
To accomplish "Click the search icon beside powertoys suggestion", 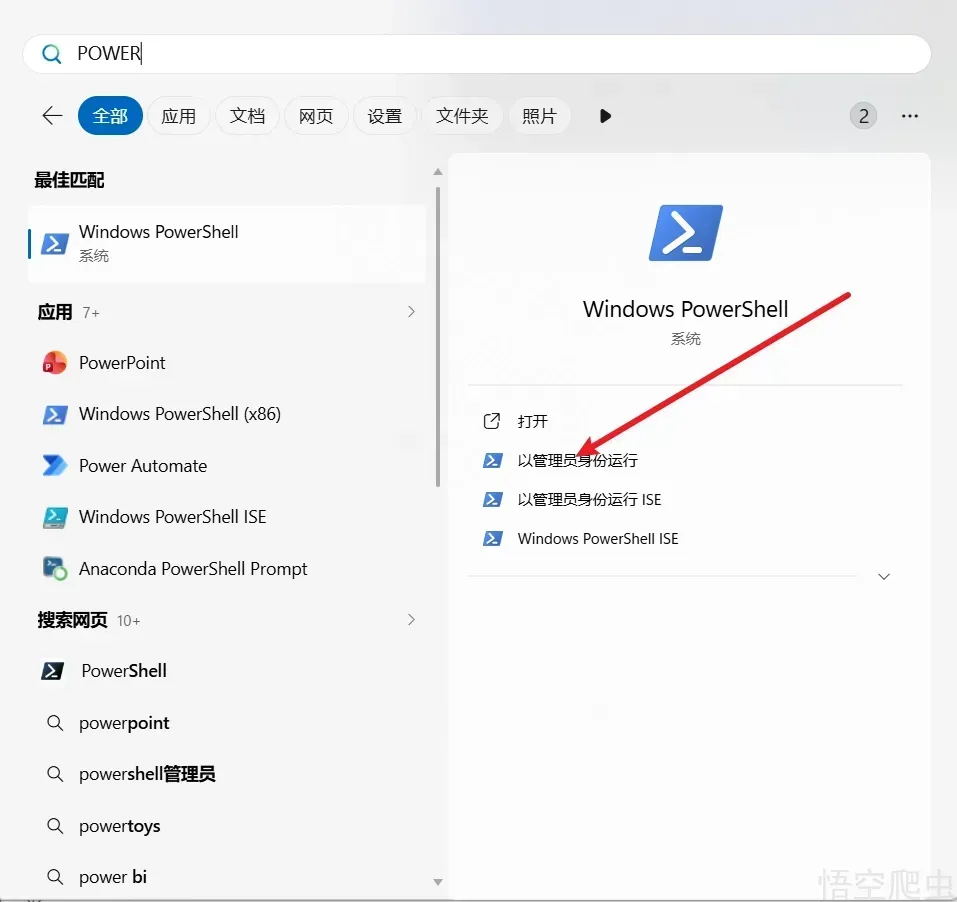I will (55, 826).
